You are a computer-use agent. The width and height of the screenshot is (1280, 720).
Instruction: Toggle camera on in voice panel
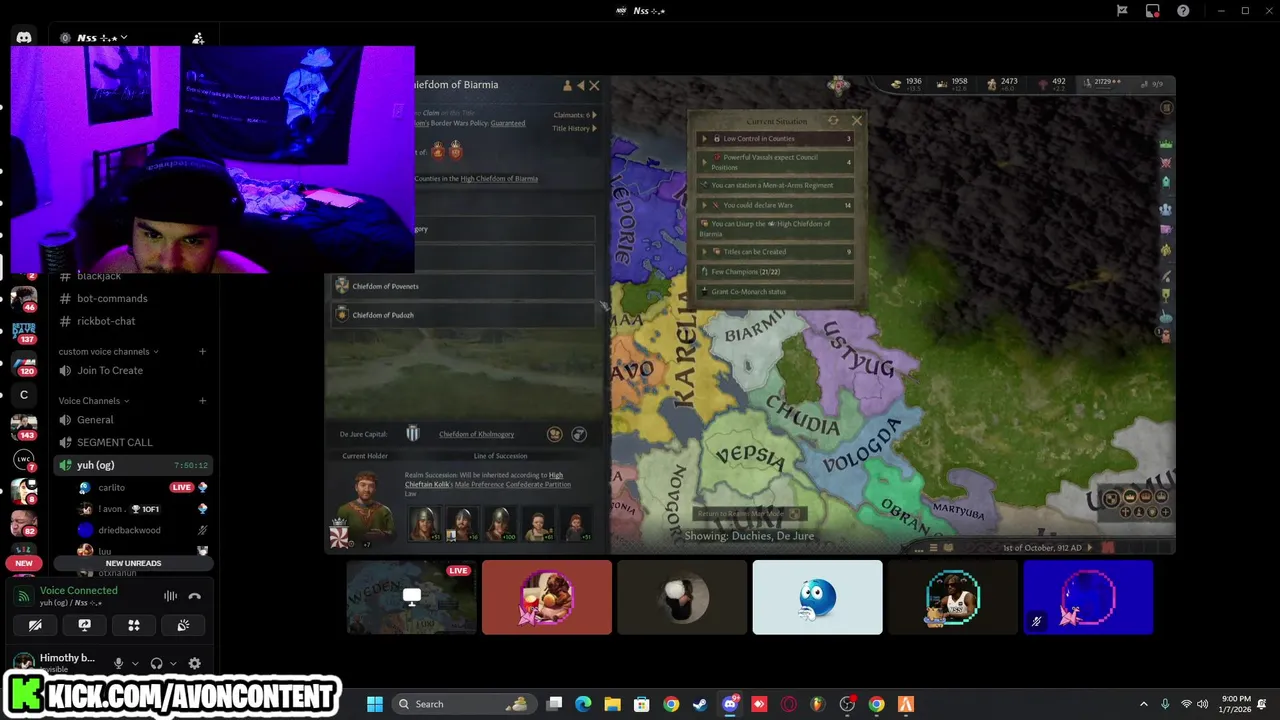(35, 625)
